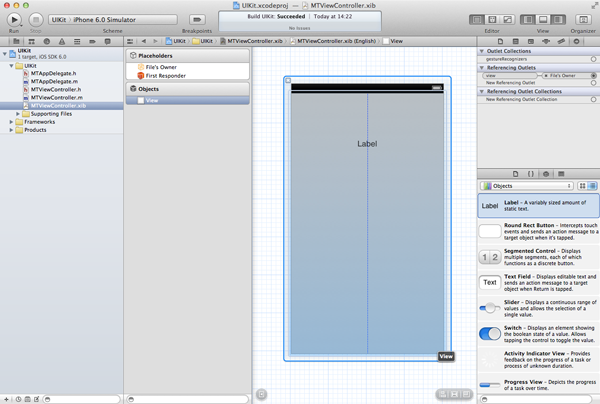600x404 pixels.
Task: Click the Label in the canvas view
Action: (367, 144)
